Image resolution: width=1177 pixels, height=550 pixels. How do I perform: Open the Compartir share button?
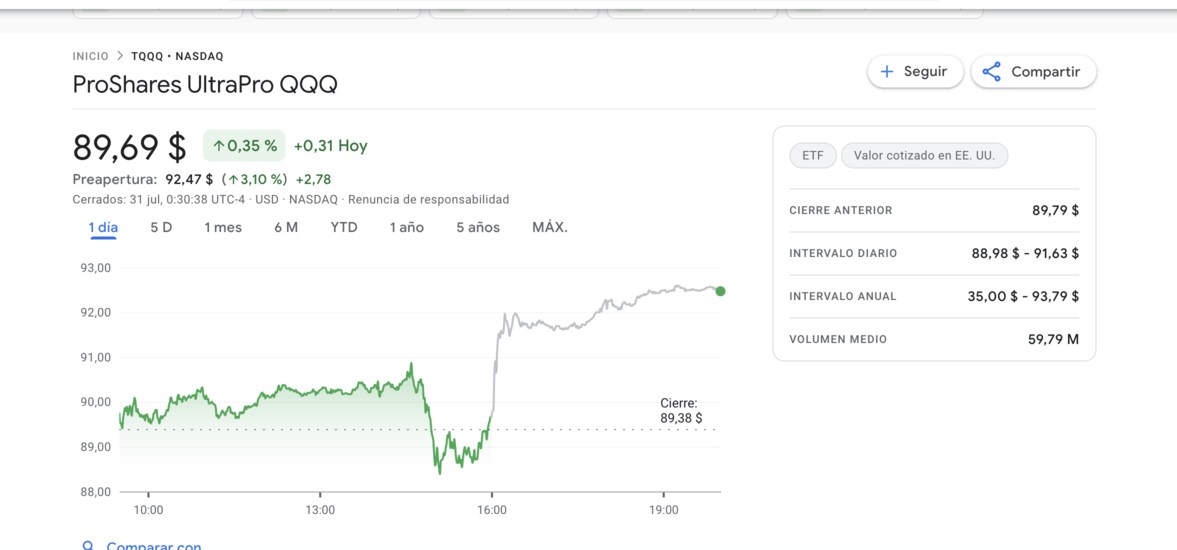(1034, 72)
